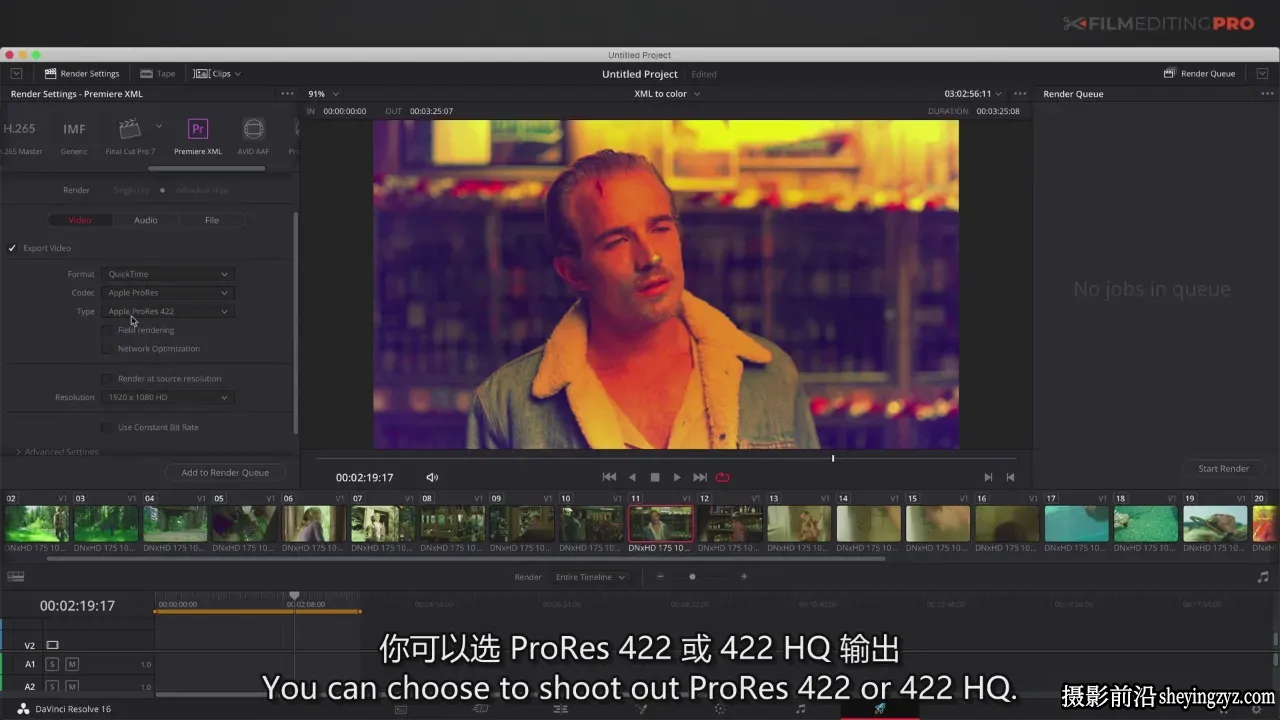
Task: Mute audio track A1
Action: [x=72, y=664]
